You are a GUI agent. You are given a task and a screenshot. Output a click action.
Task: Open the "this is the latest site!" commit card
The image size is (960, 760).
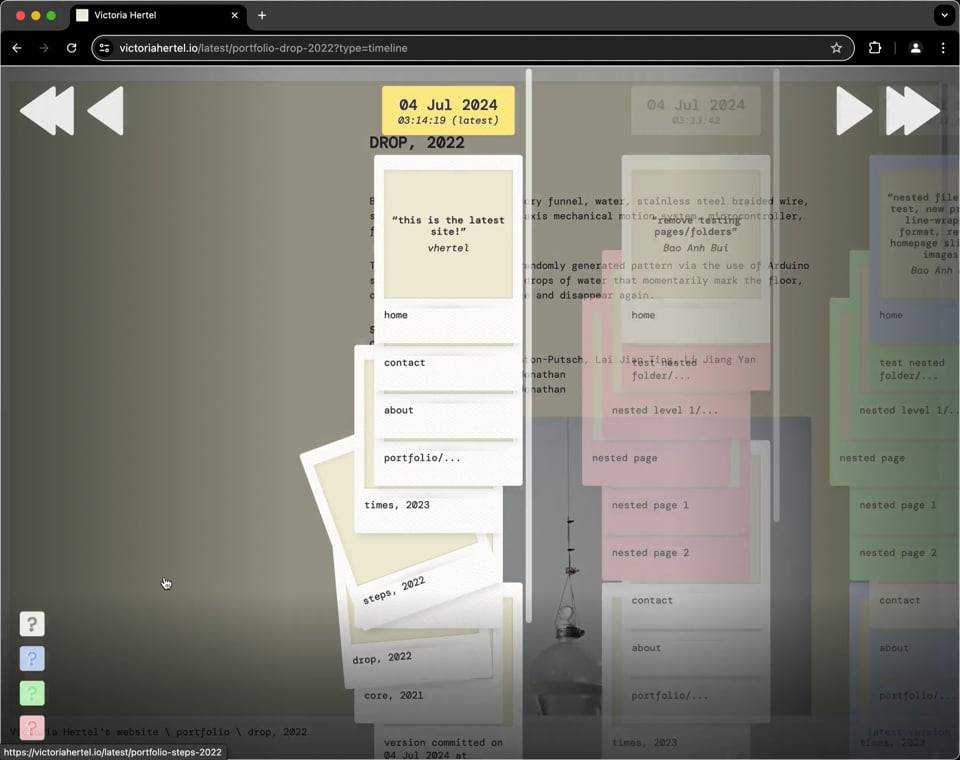[x=448, y=234]
